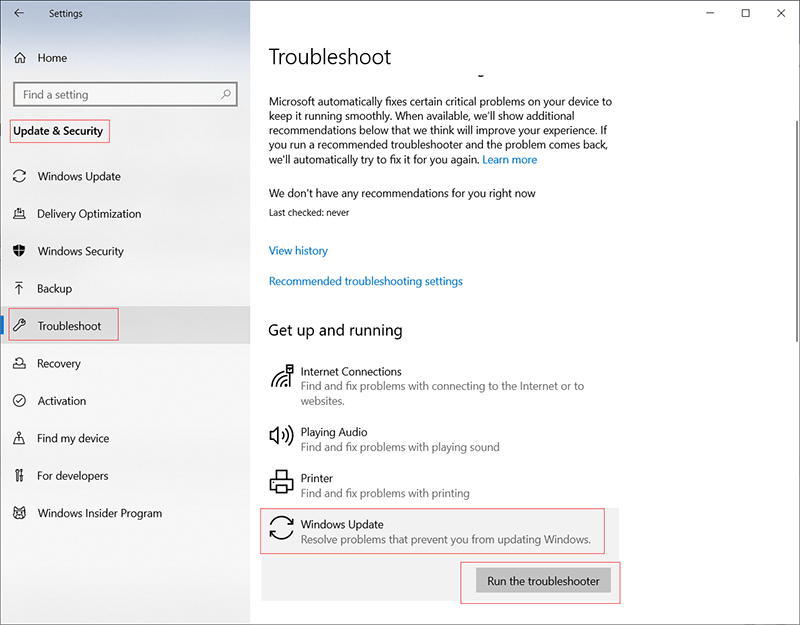Click the Windows Security shield icon
This screenshot has height=625, width=800.
19,251
